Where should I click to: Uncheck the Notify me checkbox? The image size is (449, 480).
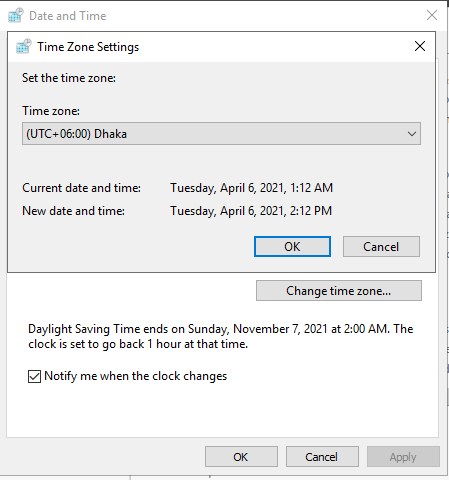[34, 376]
